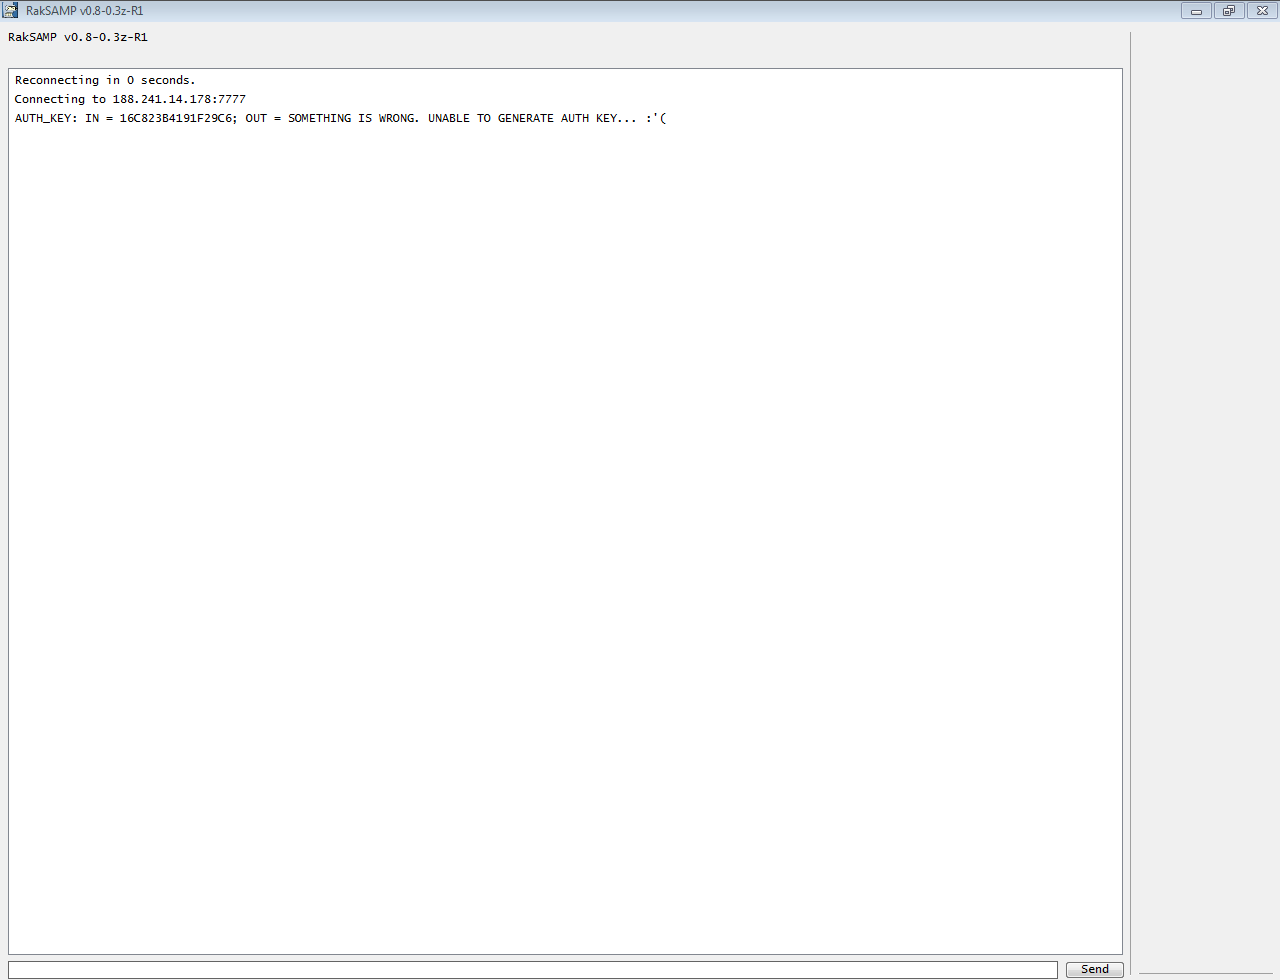Restore down the RakSAMP window
Viewport: 1280px width, 980px height.
(1229, 11)
